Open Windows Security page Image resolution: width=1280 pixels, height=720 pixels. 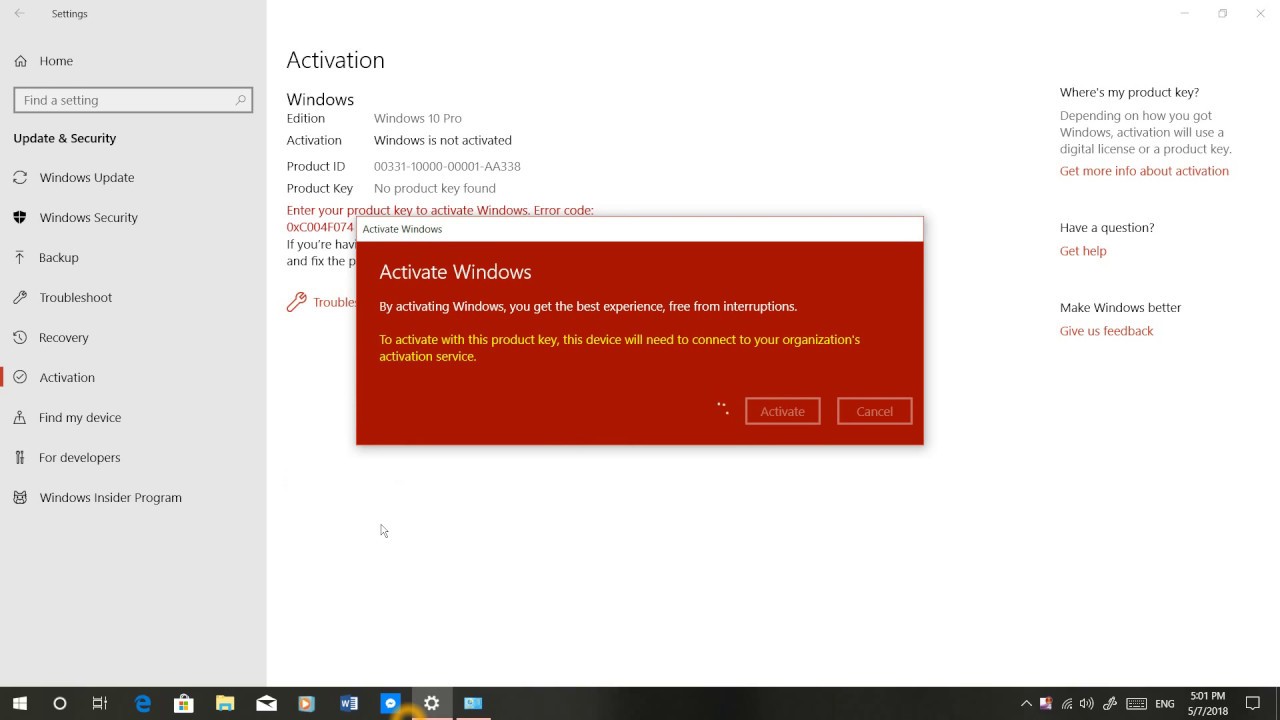(x=89, y=218)
